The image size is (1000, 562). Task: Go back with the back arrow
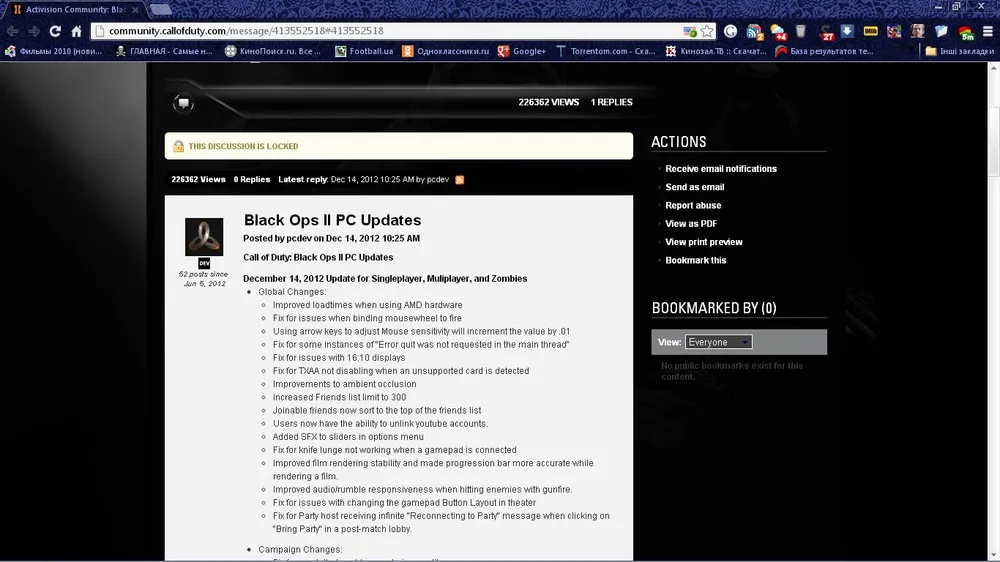pos(13,31)
